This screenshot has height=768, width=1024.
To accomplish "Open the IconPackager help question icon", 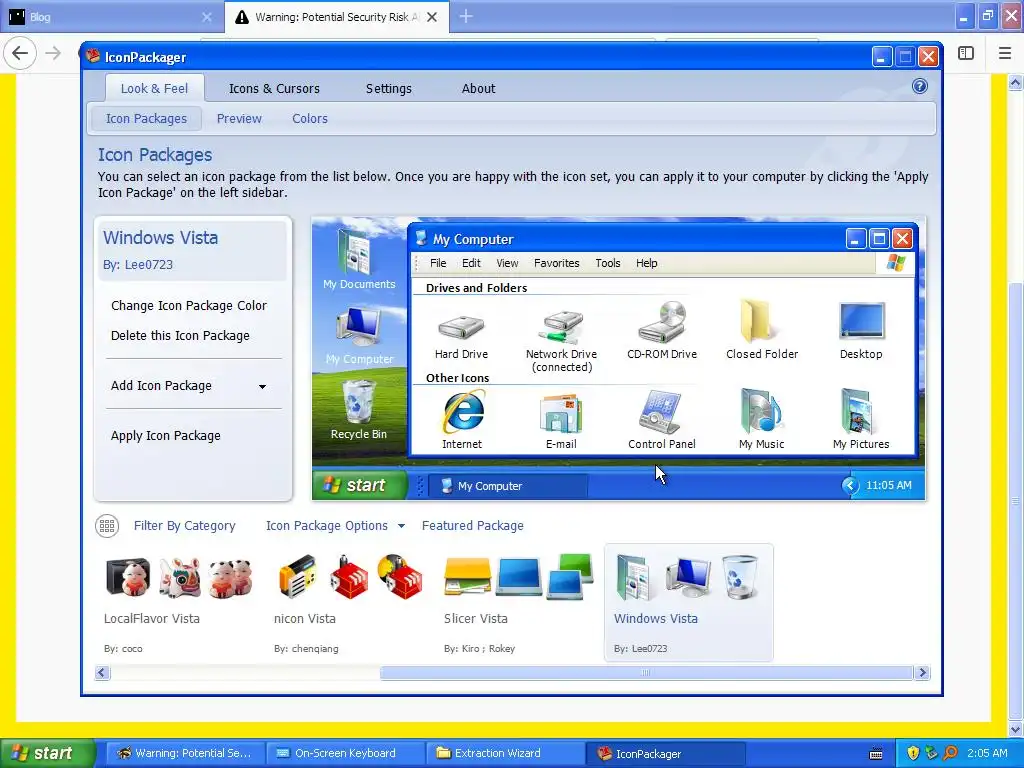I will pos(920,86).
